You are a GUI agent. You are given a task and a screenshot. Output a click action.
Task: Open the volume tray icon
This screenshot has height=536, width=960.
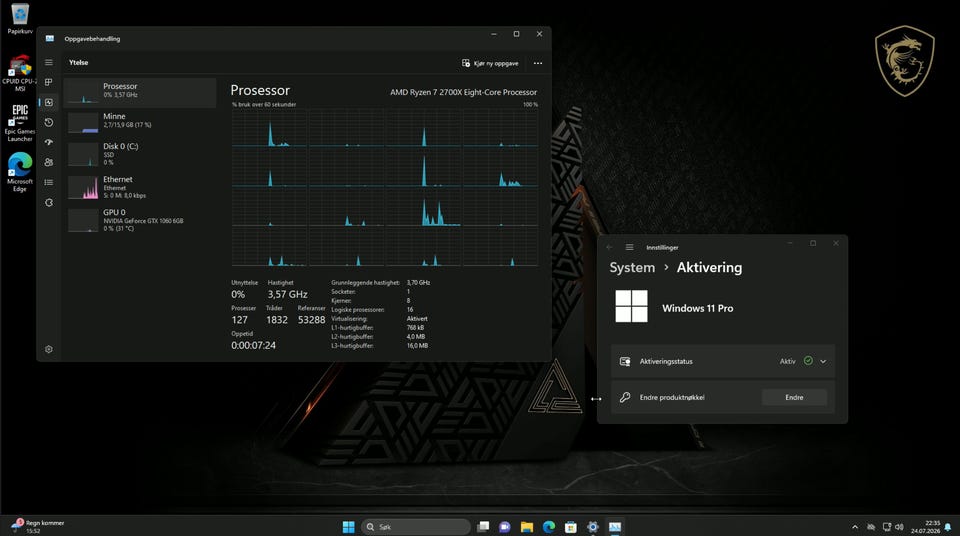pos(899,527)
